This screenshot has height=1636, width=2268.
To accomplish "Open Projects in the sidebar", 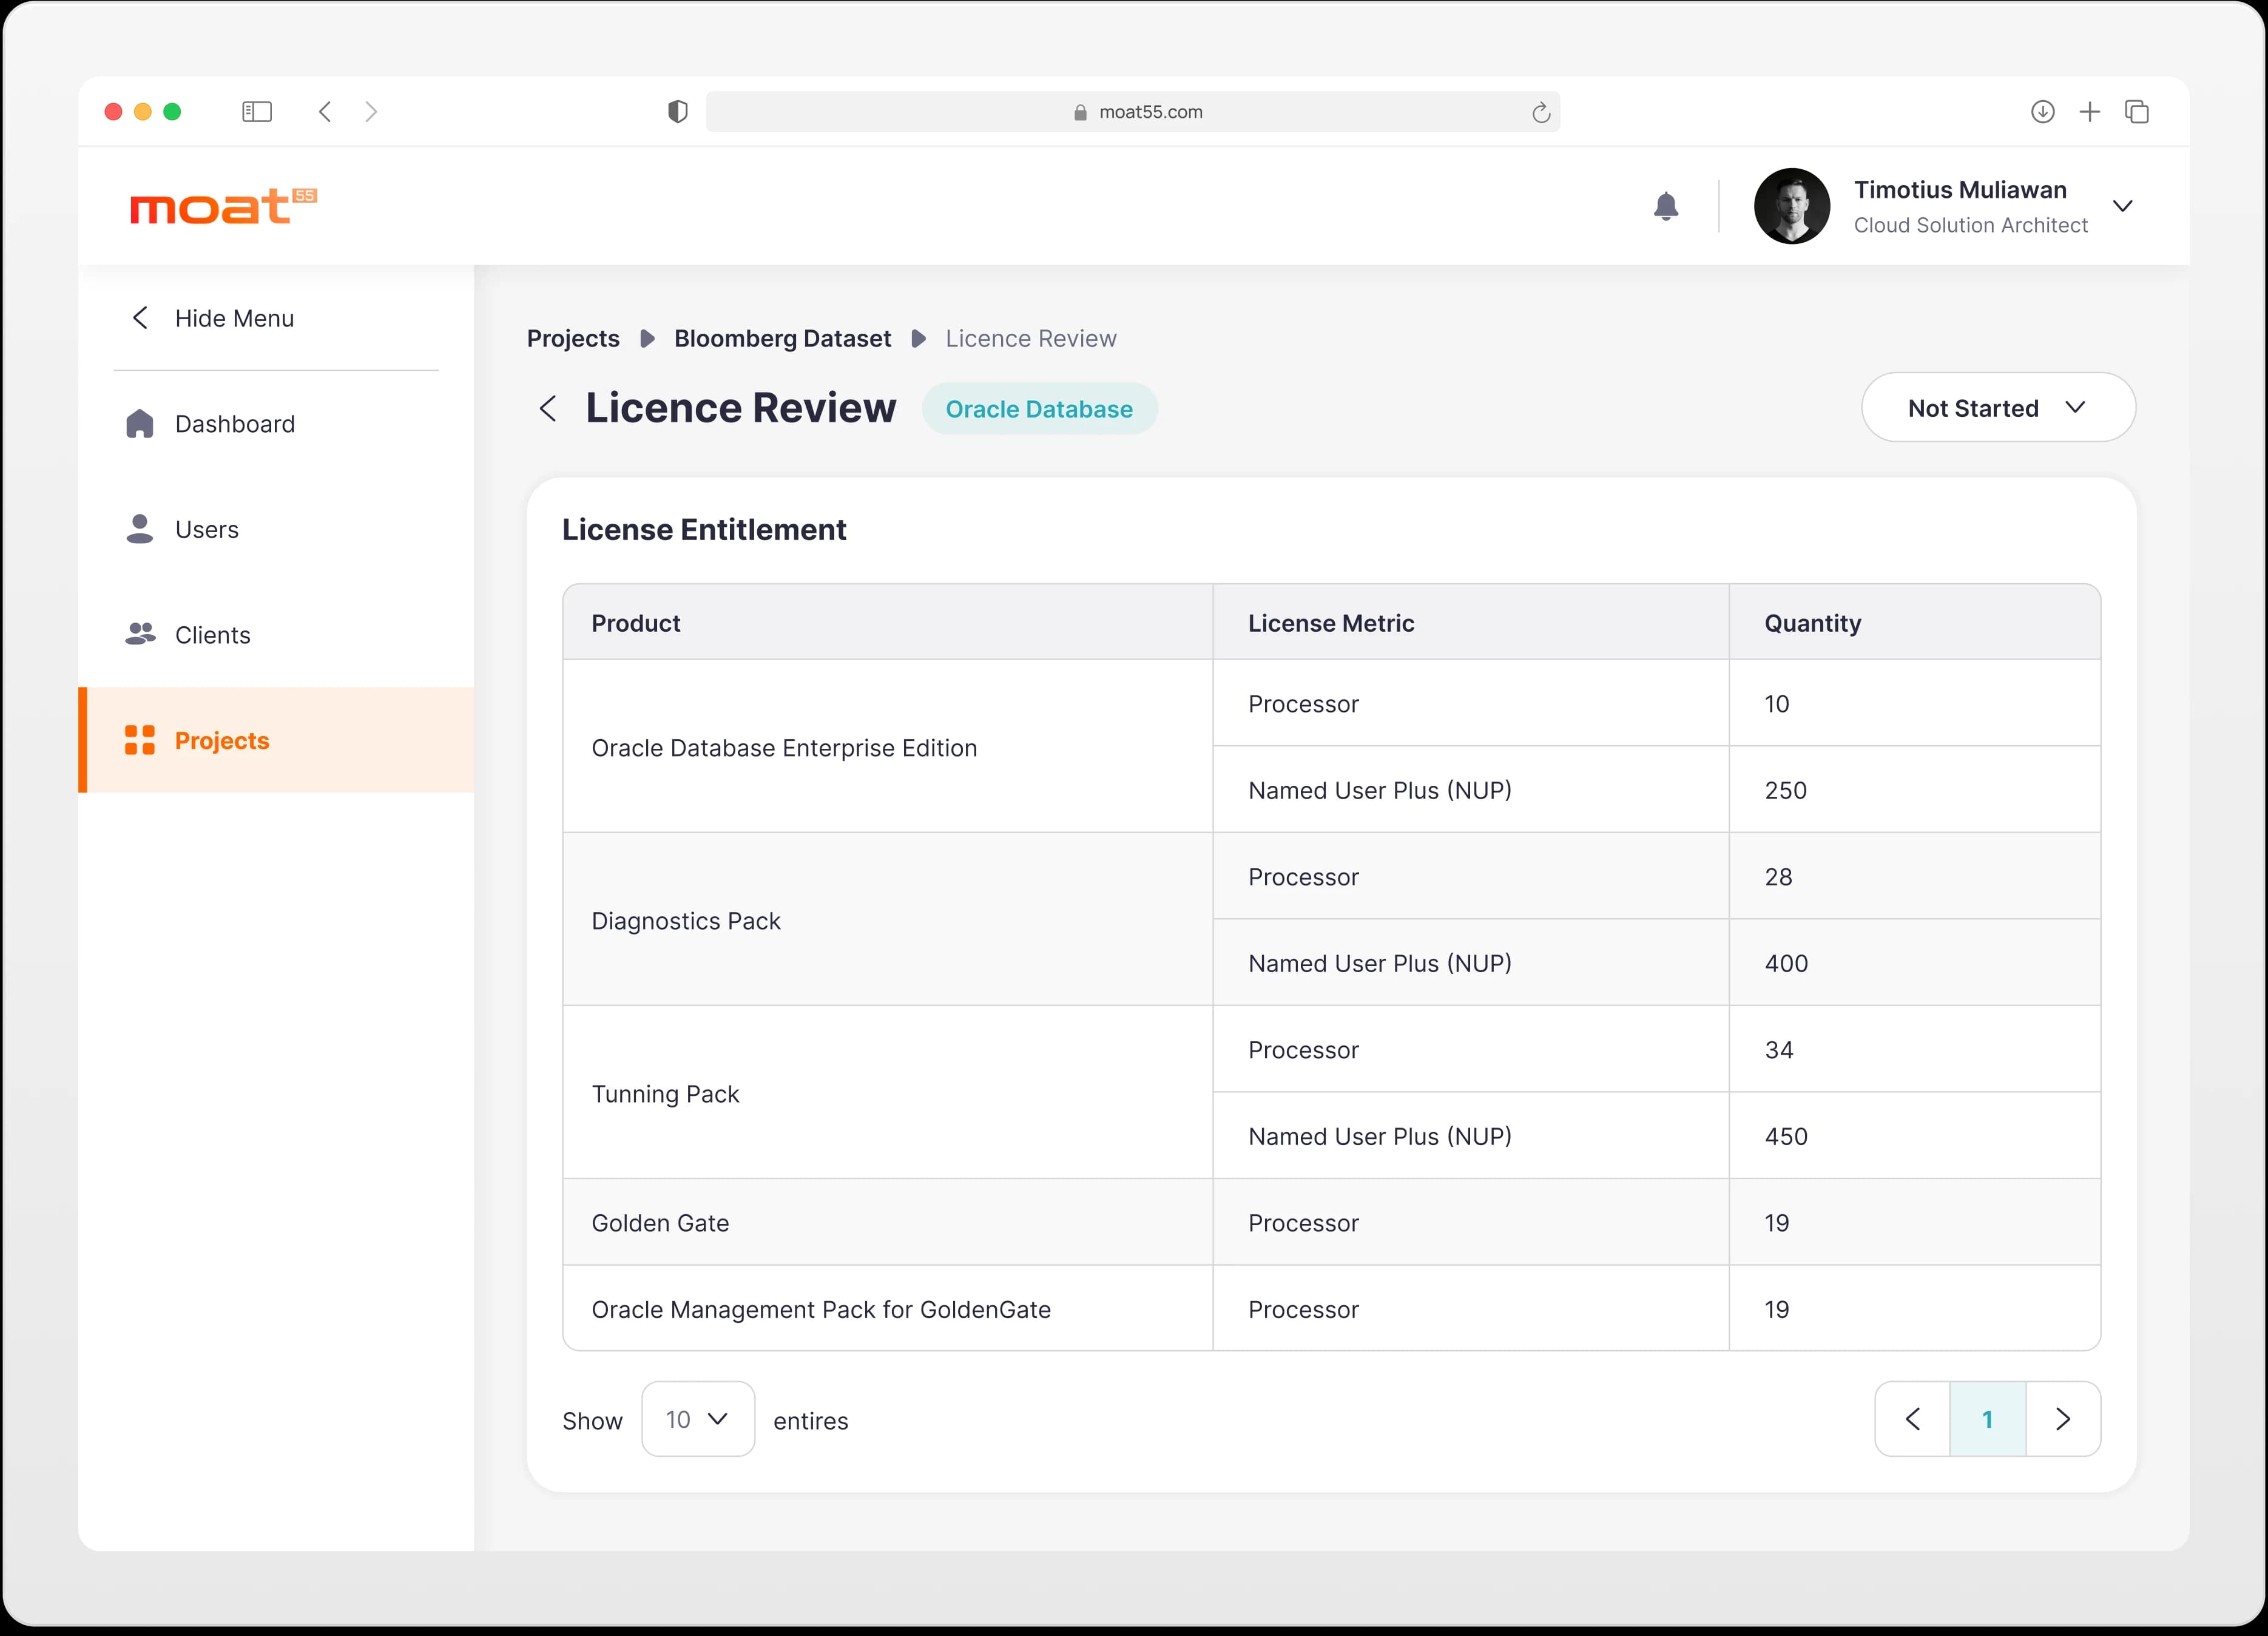I will click(x=276, y=740).
